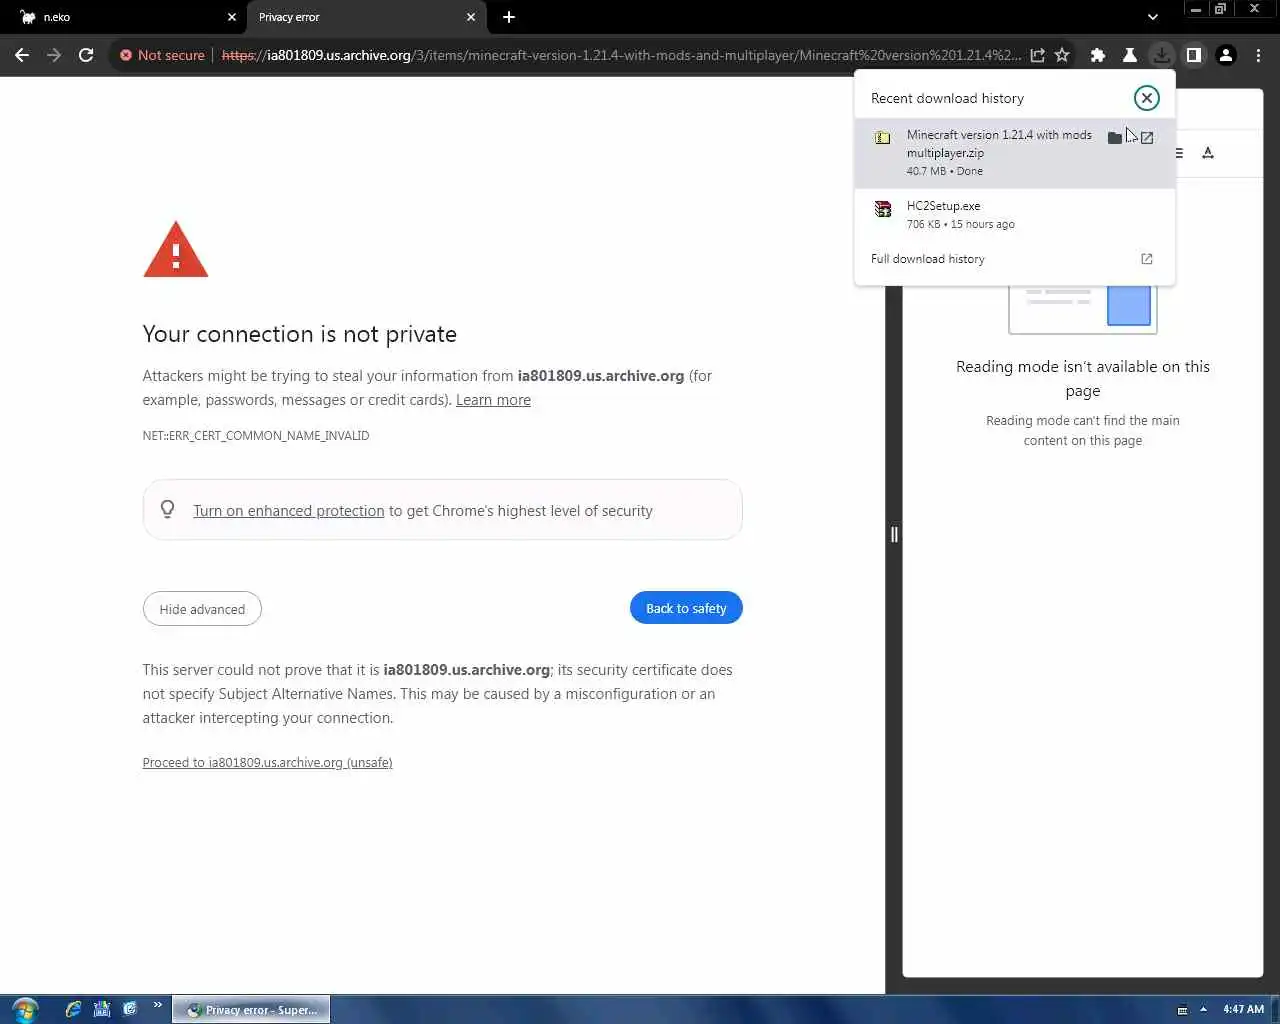Click Turn on enhanced protection link

(288, 511)
